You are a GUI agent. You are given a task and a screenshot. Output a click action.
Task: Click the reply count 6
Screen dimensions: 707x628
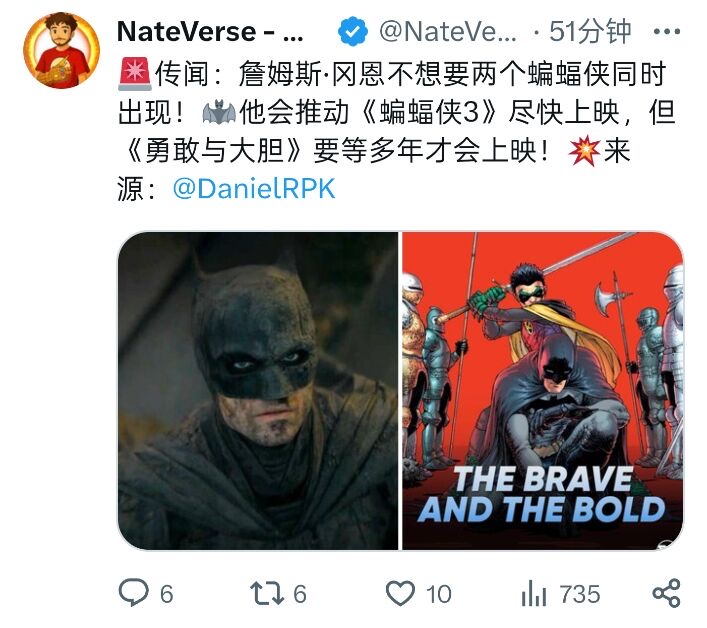pyautogui.click(x=166, y=594)
